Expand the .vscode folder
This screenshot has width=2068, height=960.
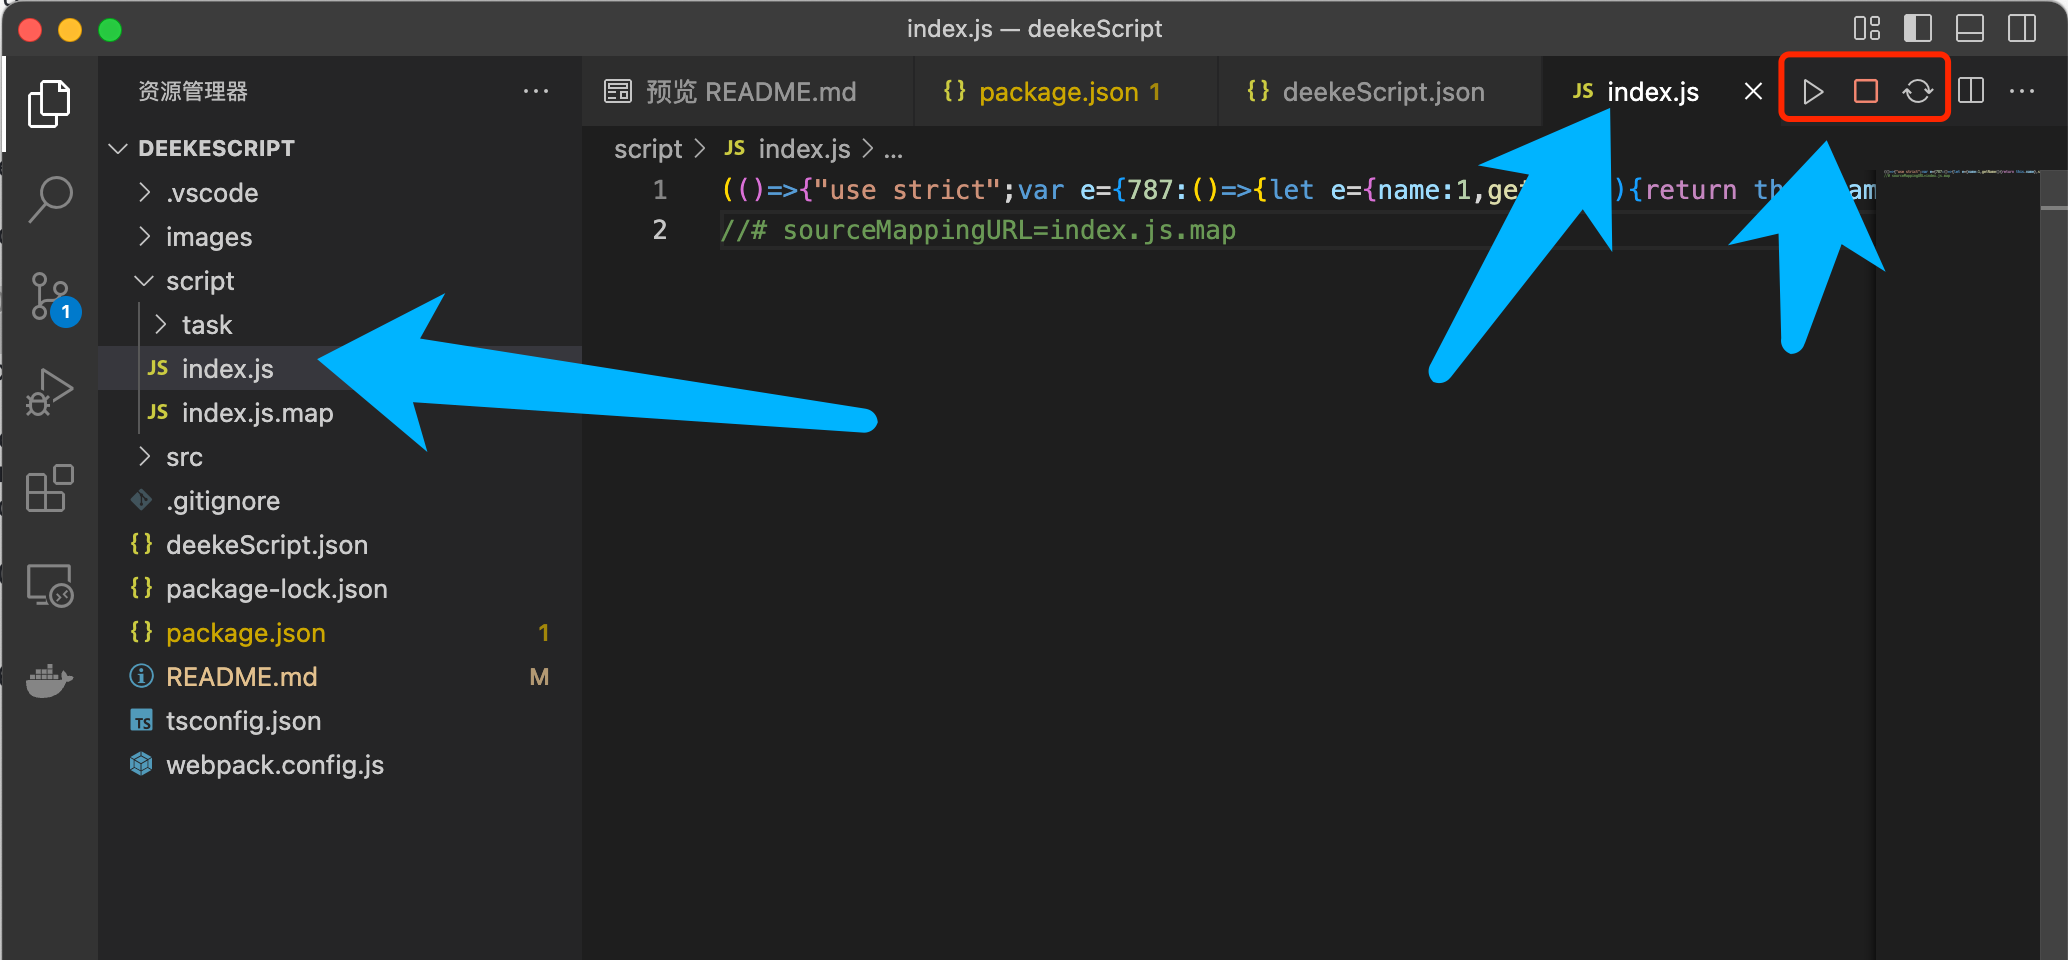pos(211,193)
